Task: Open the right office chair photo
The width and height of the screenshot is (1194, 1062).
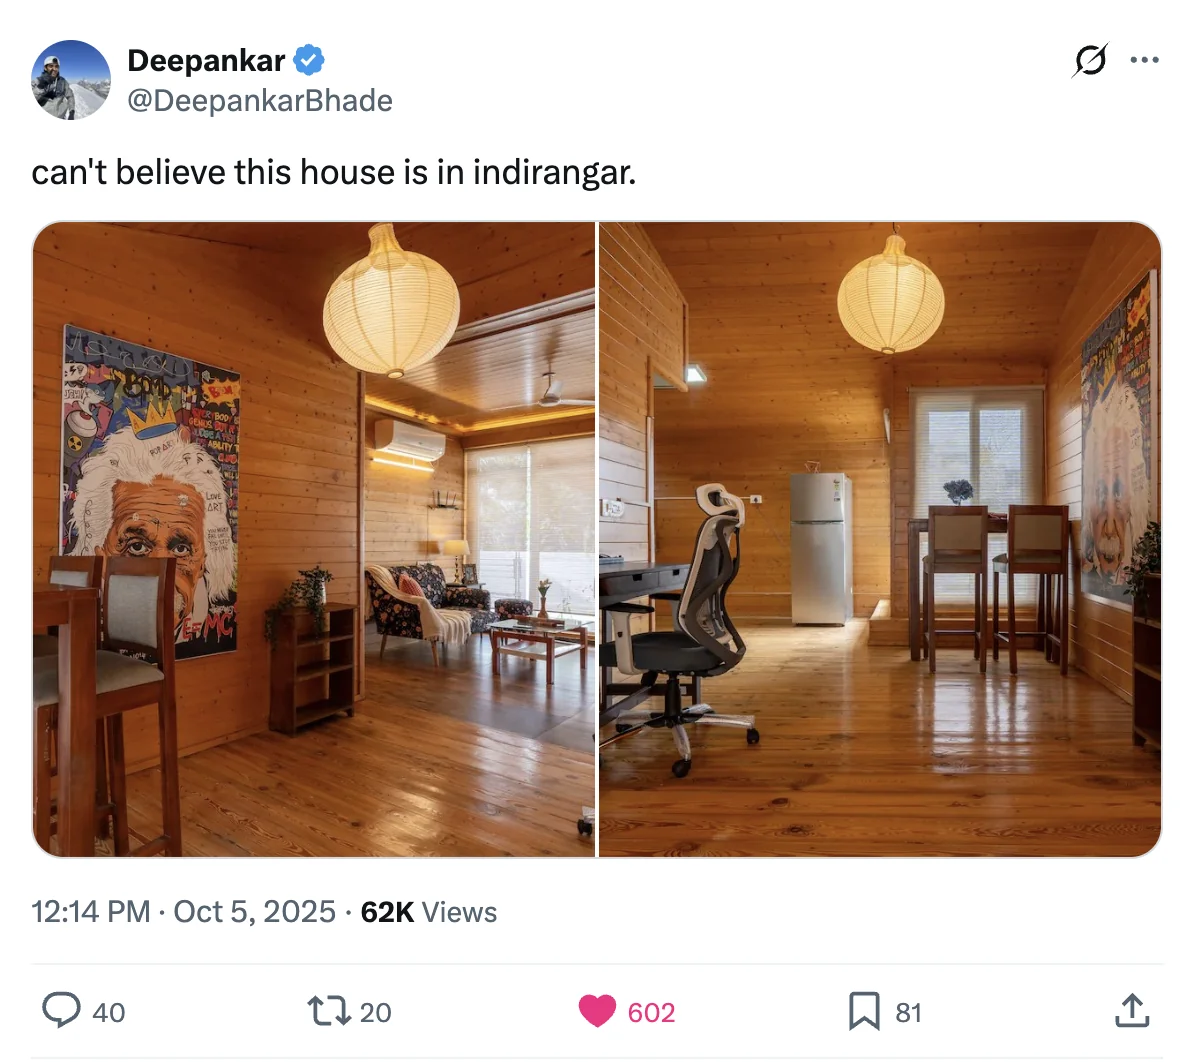Action: coord(880,539)
